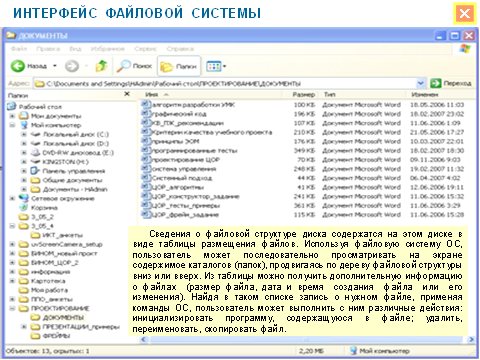
Task: Go back with the green Назад arrow
Action: click(18, 66)
